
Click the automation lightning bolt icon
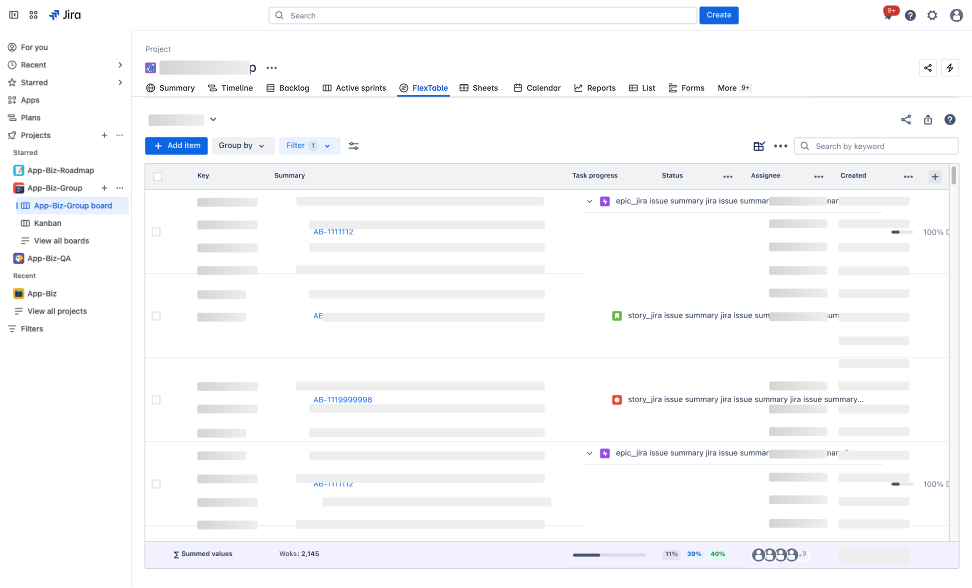(x=950, y=68)
